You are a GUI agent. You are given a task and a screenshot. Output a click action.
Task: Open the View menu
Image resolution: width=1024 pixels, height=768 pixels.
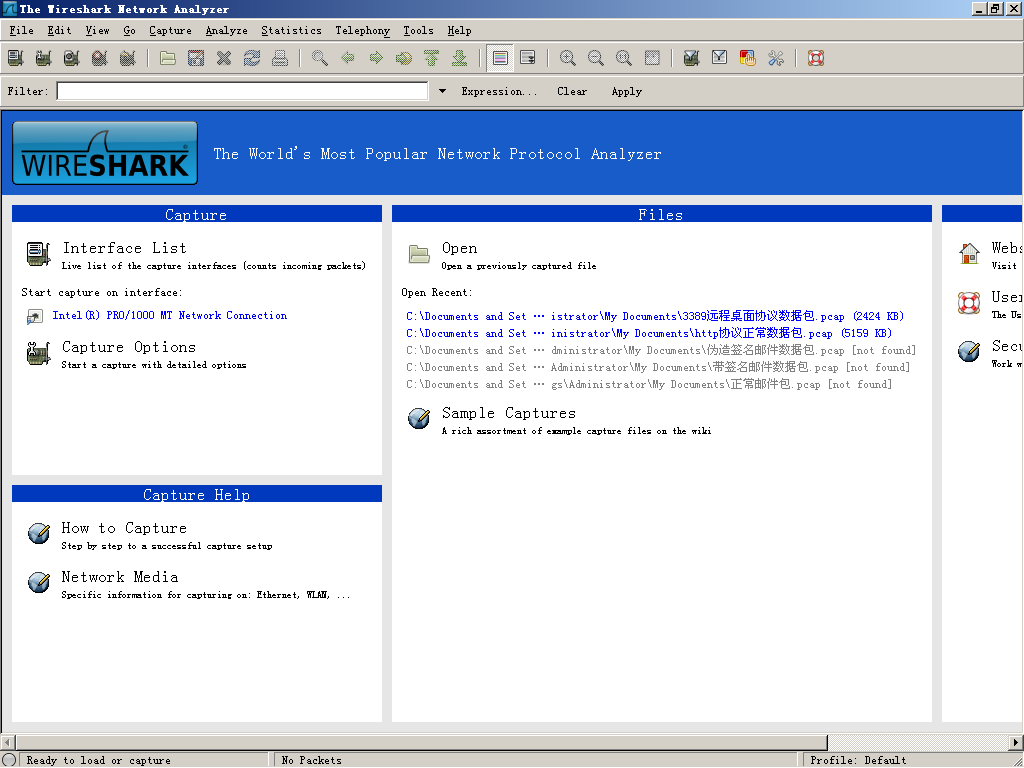point(97,31)
